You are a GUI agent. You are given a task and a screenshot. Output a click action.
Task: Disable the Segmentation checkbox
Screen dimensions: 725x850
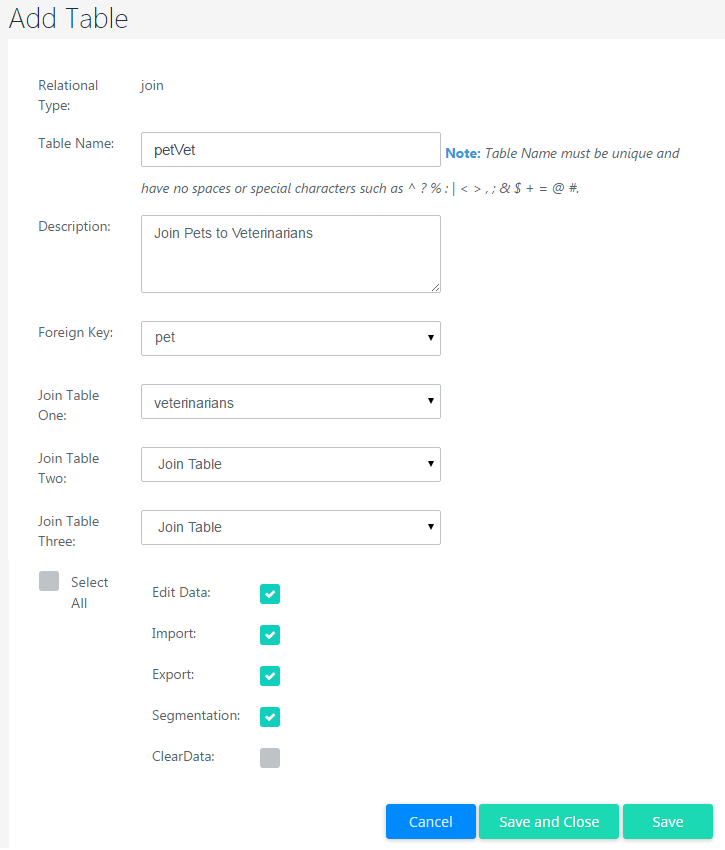pyautogui.click(x=270, y=717)
